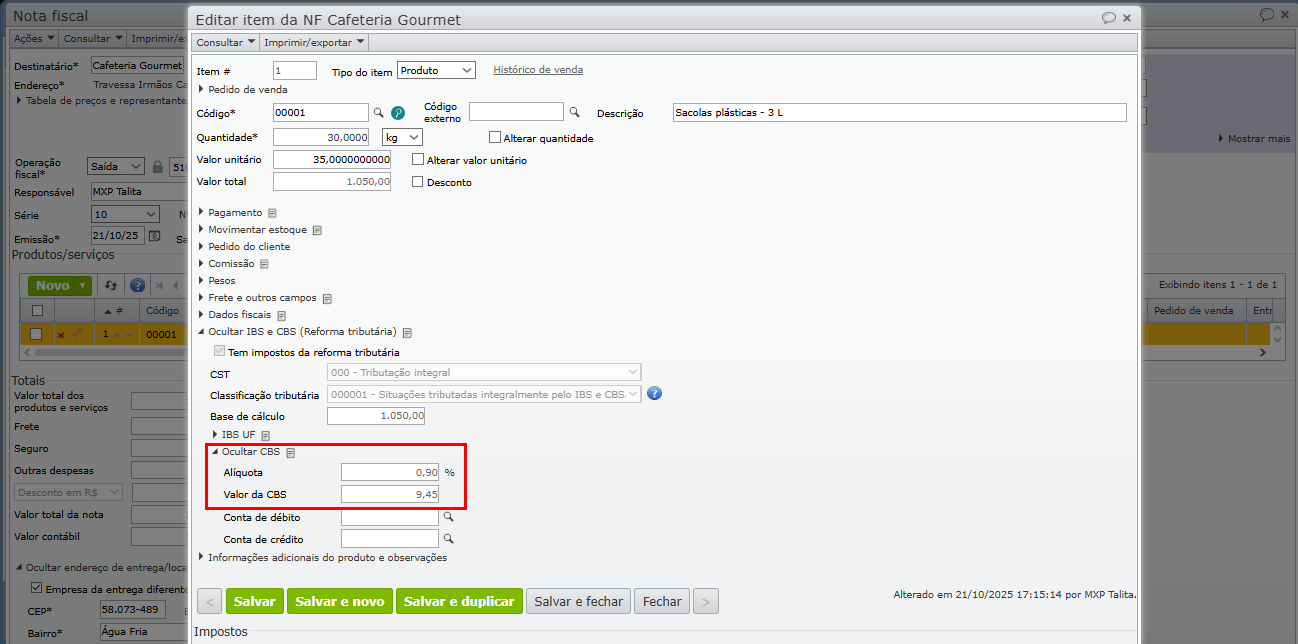Click into the Valor unitário field
The height and width of the screenshot is (644, 1298).
coord(332,159)
